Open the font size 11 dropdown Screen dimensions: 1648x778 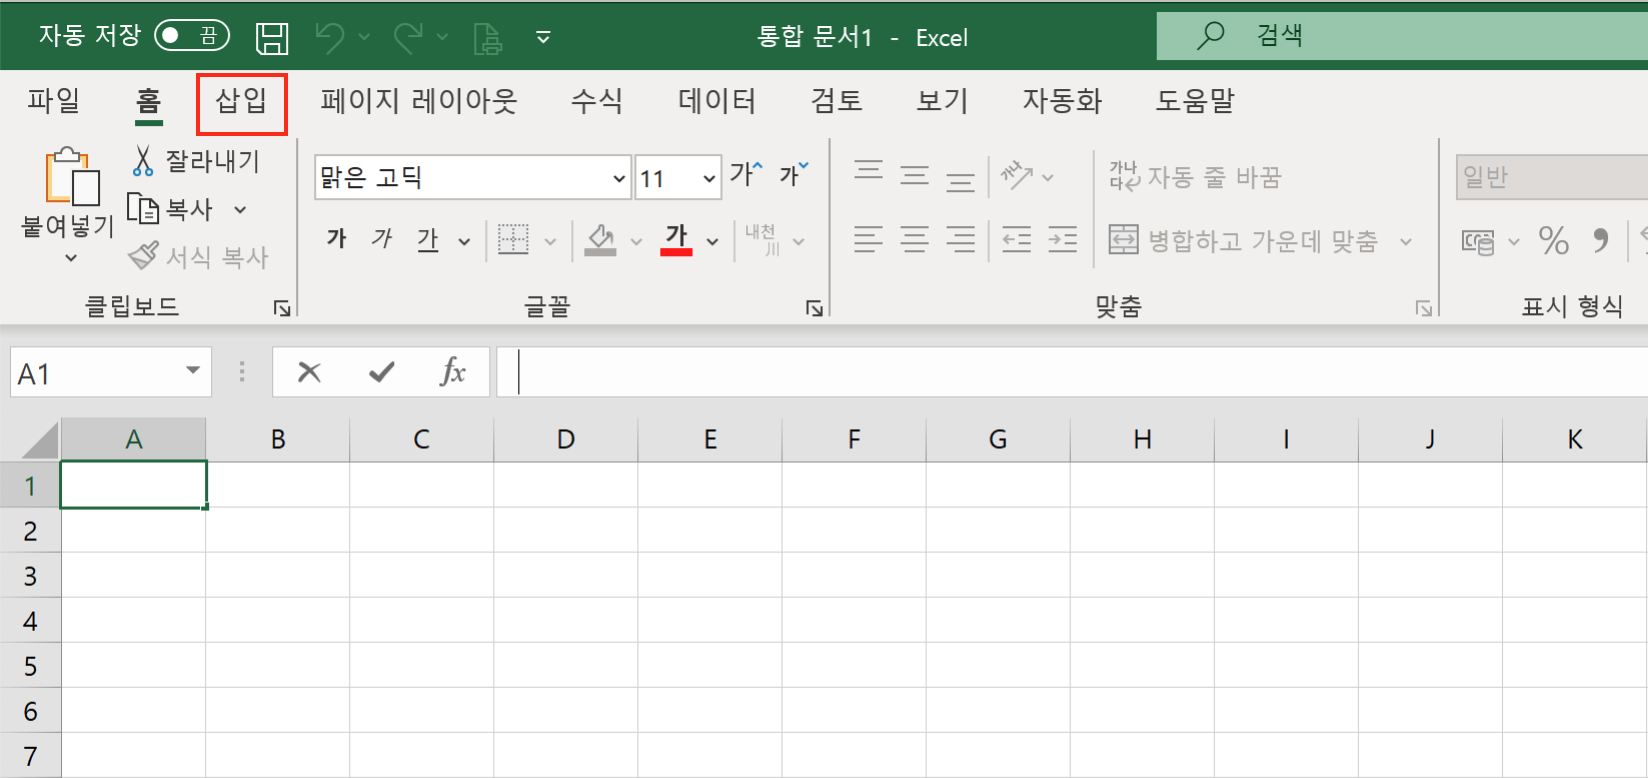(709, 178)
